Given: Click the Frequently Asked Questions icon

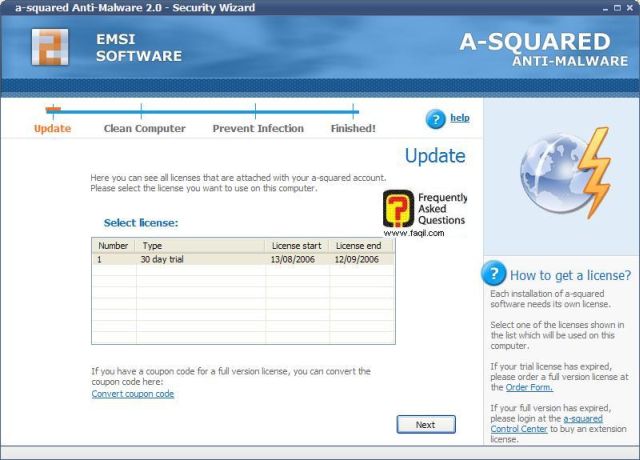Looking at the screenshot, I should [x=397, y=209].
